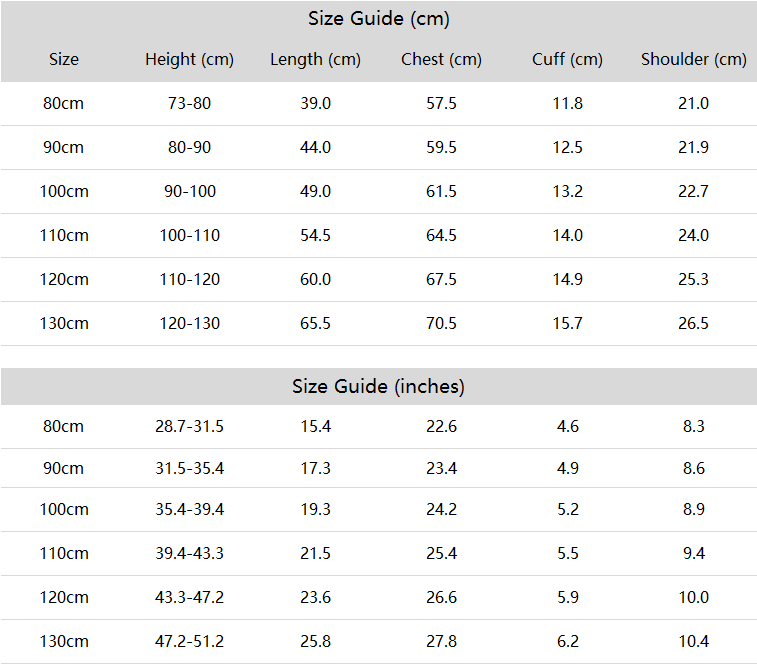Image resolution: width=757 pixels, height=664 pixels.
Task: Select the Chest (cm) column header
Action: pyautogui.click(x=441, y=59)
